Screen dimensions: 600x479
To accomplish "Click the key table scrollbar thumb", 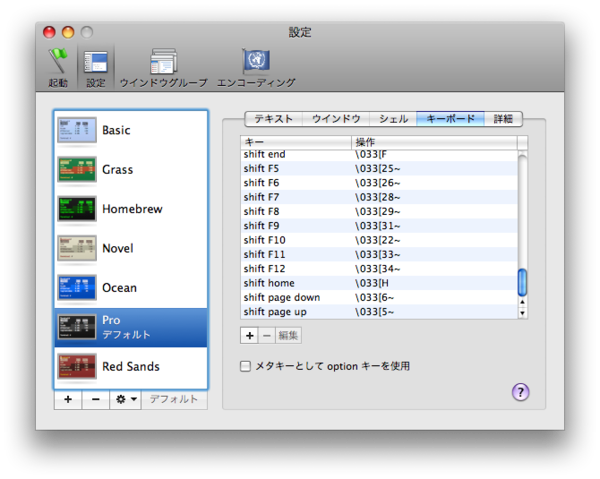I will (x=522, y=282).
